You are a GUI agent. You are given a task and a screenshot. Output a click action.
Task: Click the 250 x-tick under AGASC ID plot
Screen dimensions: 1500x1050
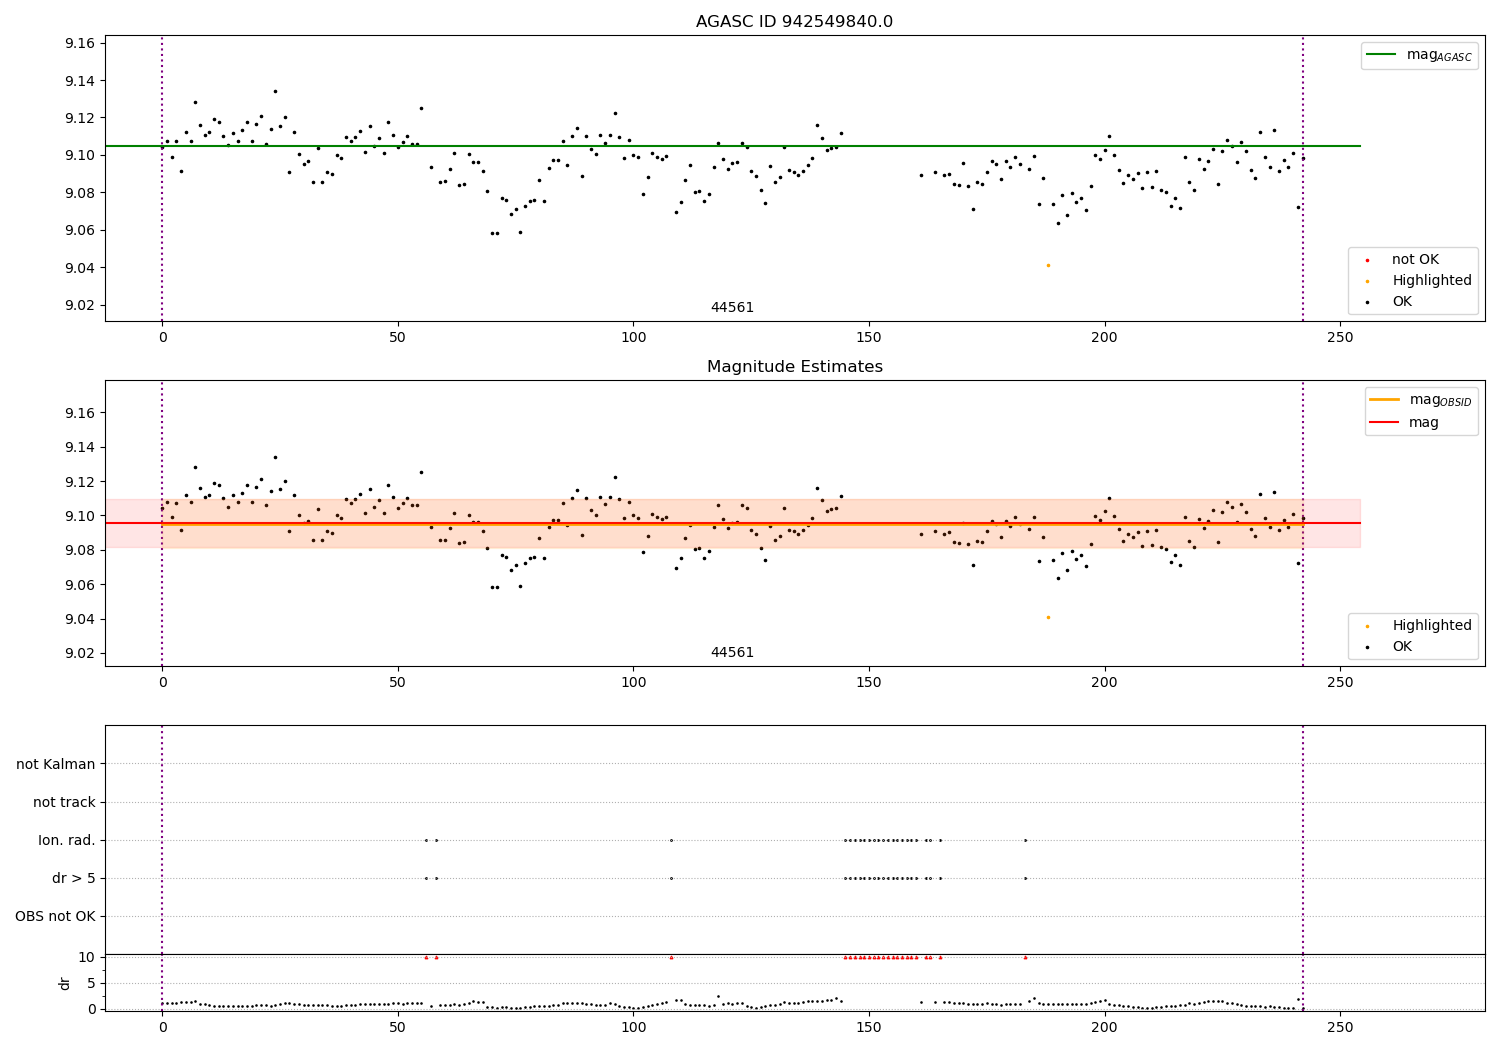(x=1340, y=338)
